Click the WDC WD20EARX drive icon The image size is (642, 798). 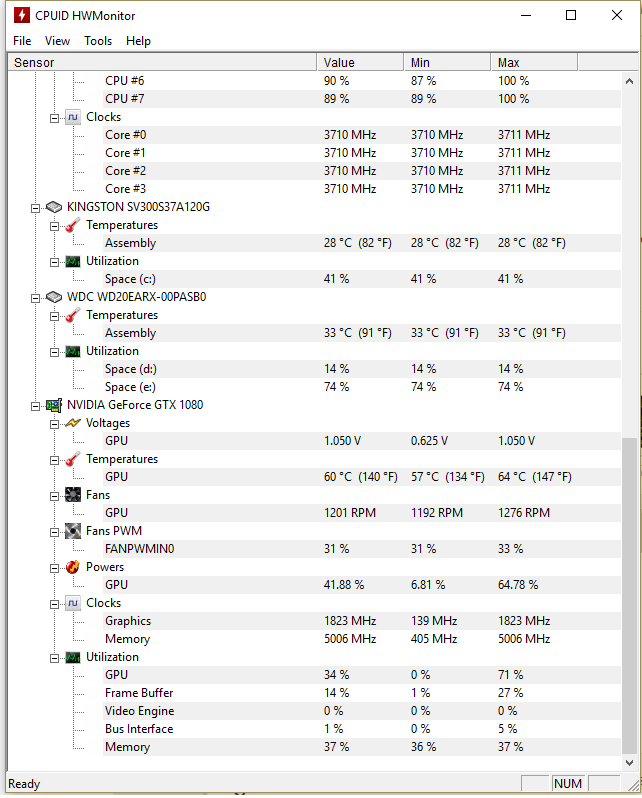[54, 297]
